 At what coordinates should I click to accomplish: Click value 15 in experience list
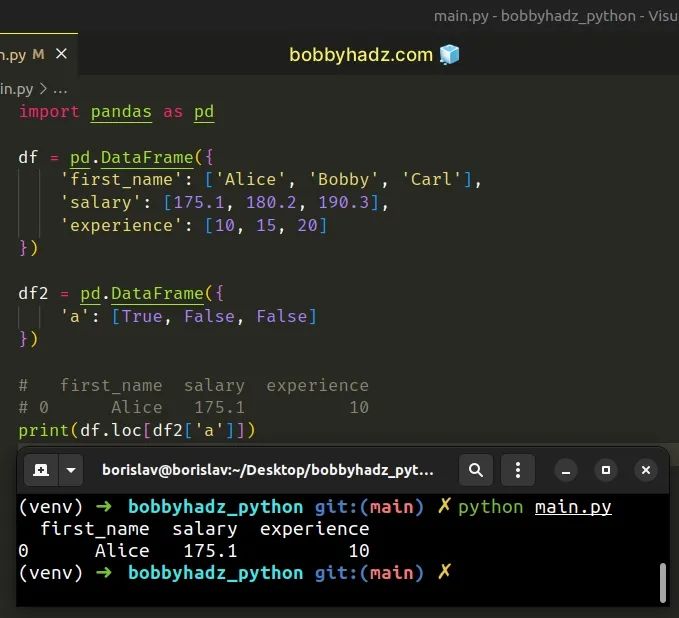pos(266,225)
